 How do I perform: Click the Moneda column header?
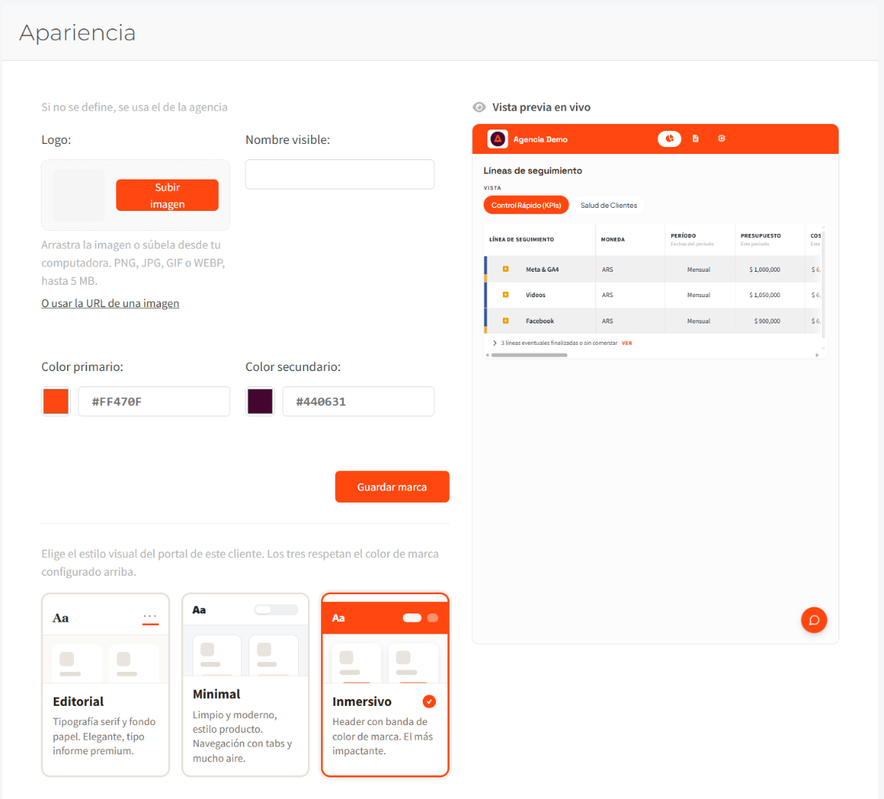point(612,240)
